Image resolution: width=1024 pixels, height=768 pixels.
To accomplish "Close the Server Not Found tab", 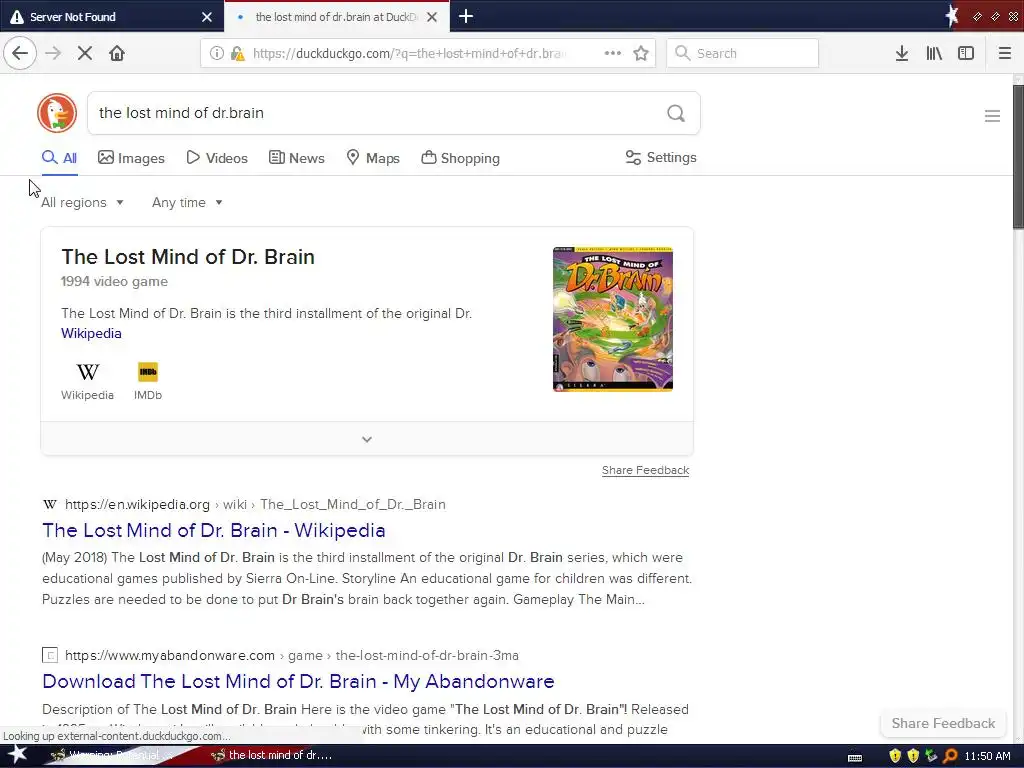I will pos(207,17).
